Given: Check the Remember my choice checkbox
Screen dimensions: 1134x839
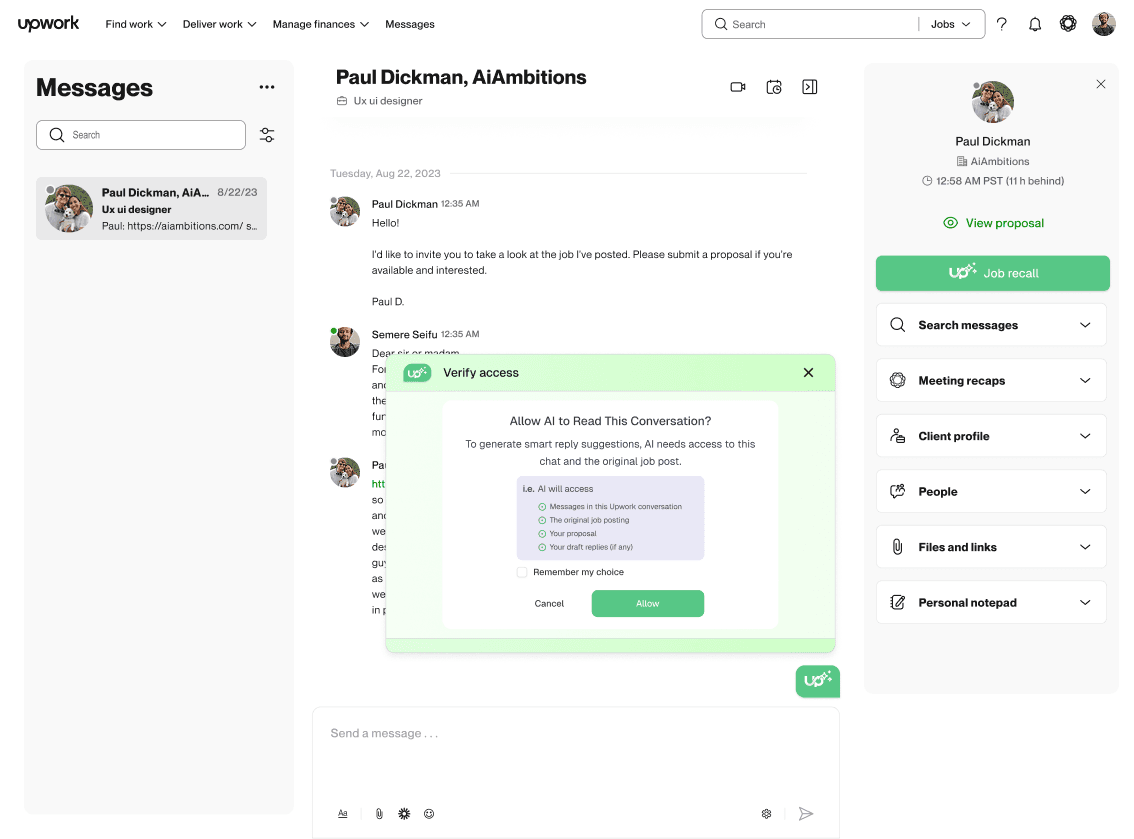Looking at the screenshot, I should [522, 572].
